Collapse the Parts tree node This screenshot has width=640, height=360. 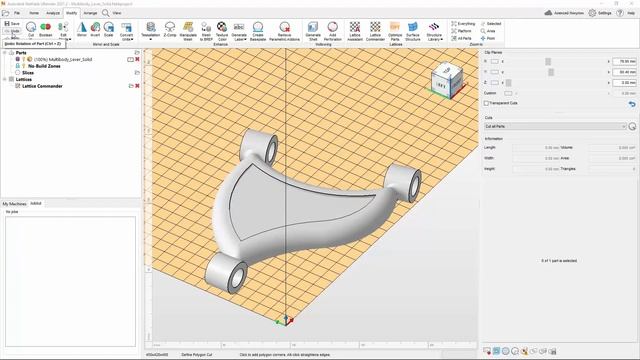(x=4, y=53)
